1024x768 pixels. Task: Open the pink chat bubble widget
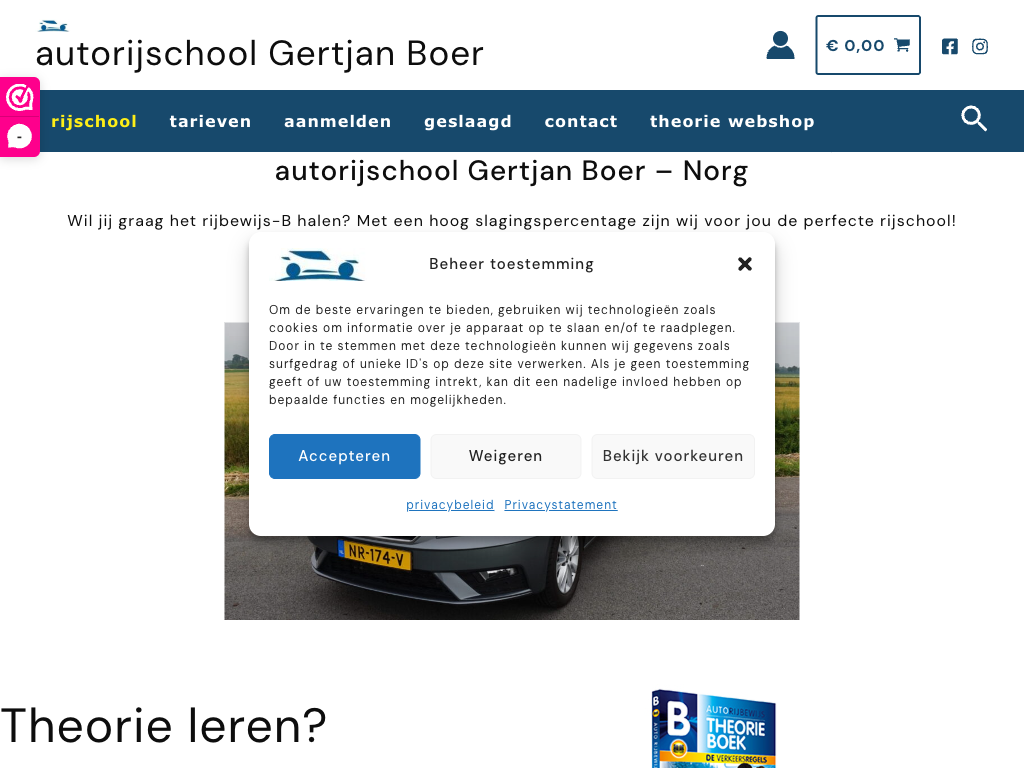(x=20, y=136)
